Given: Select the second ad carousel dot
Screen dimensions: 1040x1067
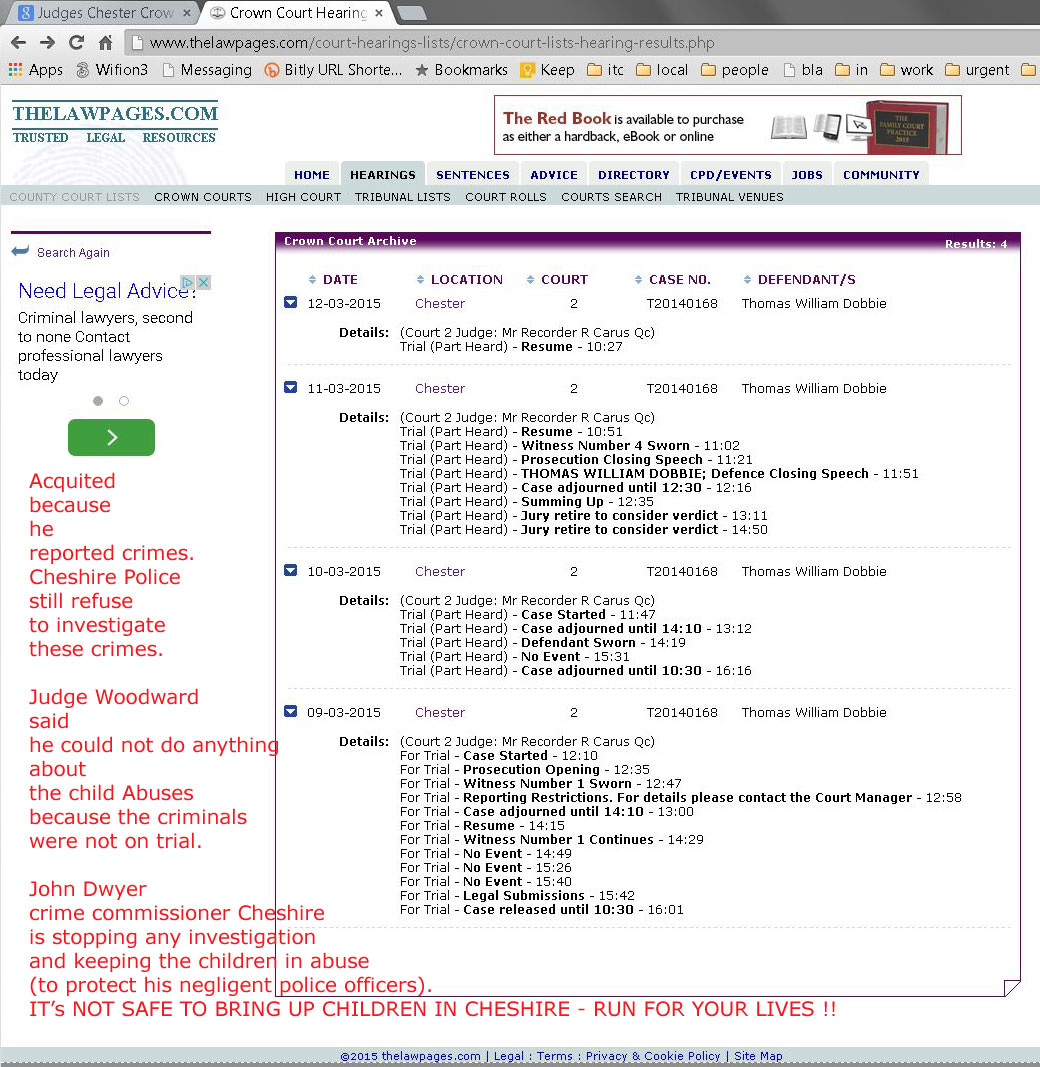Looking at the screenshot, I should [x=124, y=401].
